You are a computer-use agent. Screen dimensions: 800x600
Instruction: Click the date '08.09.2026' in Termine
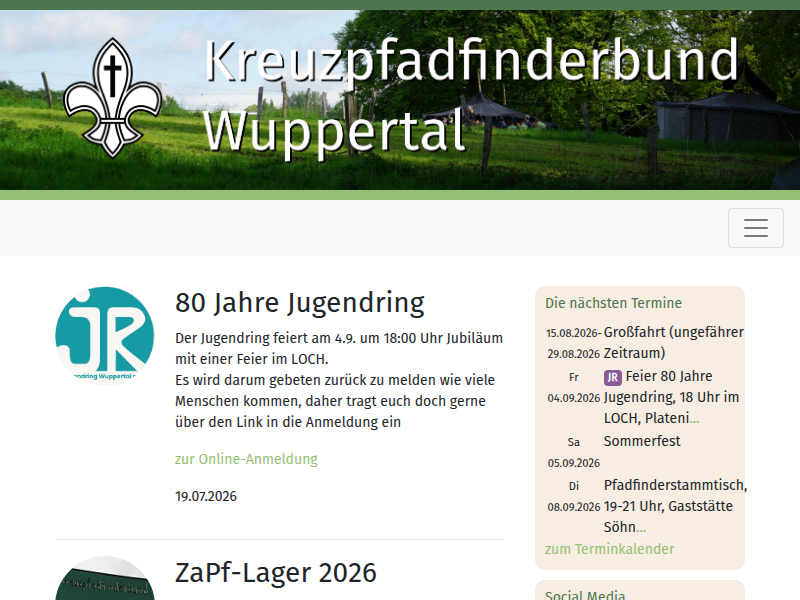pyautogui.click(x=573, y=507)
